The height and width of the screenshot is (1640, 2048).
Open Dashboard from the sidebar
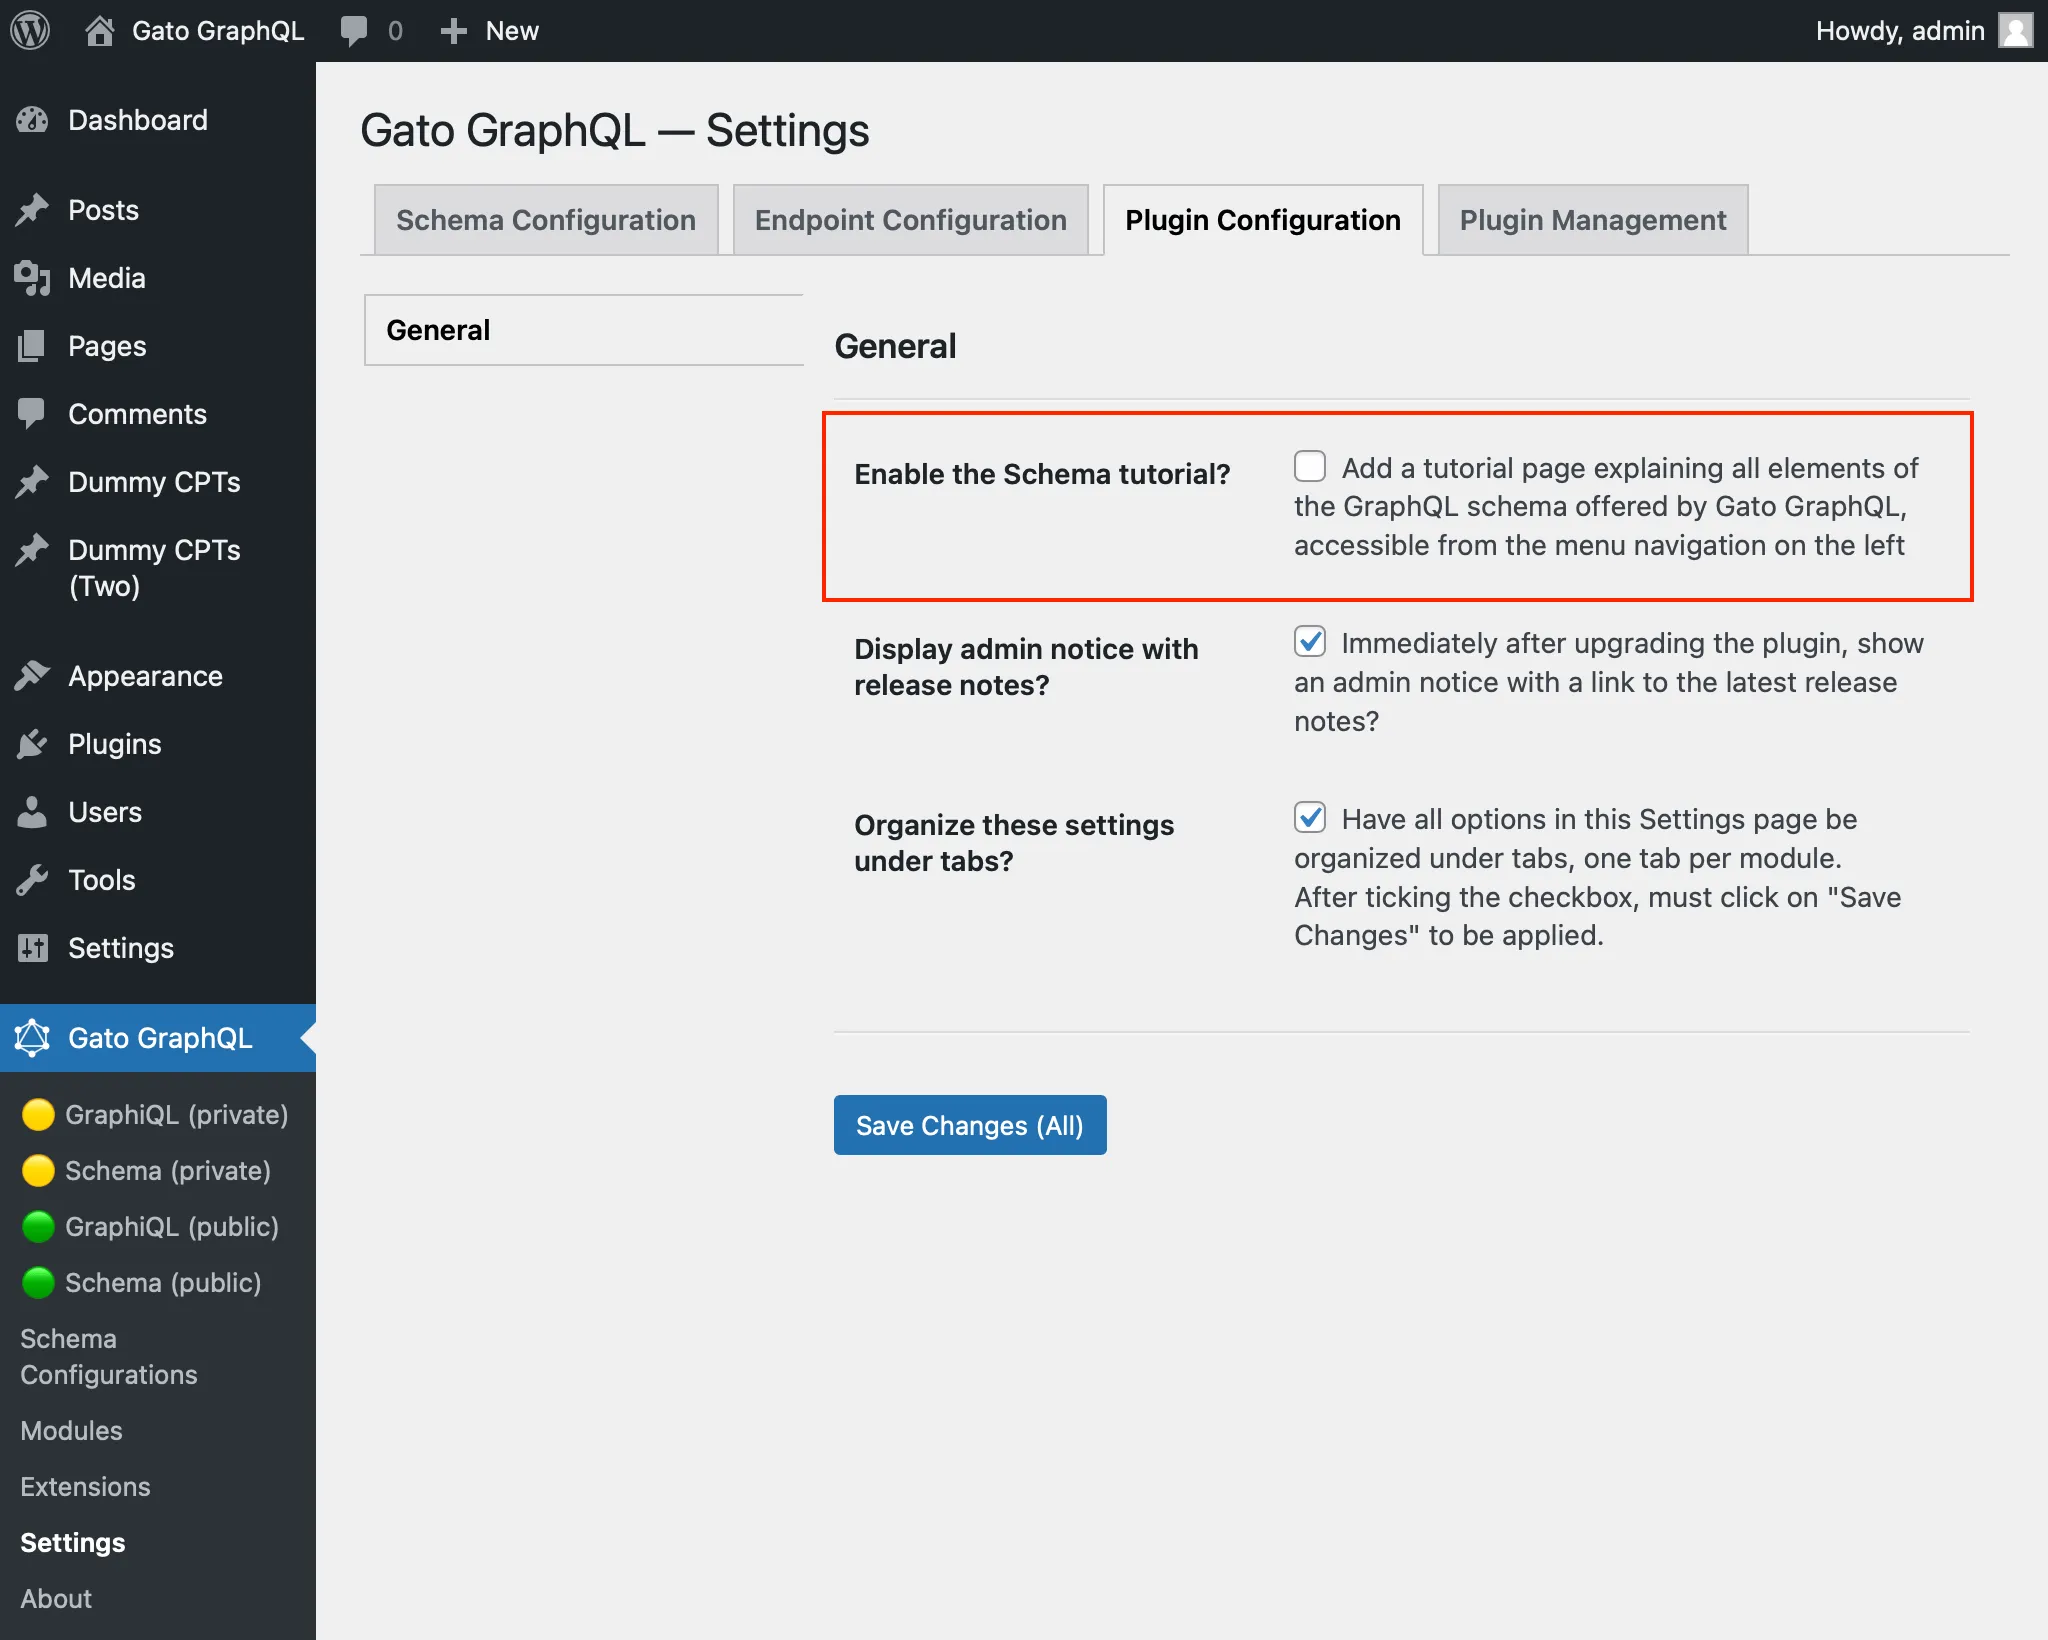pos(158,120)
